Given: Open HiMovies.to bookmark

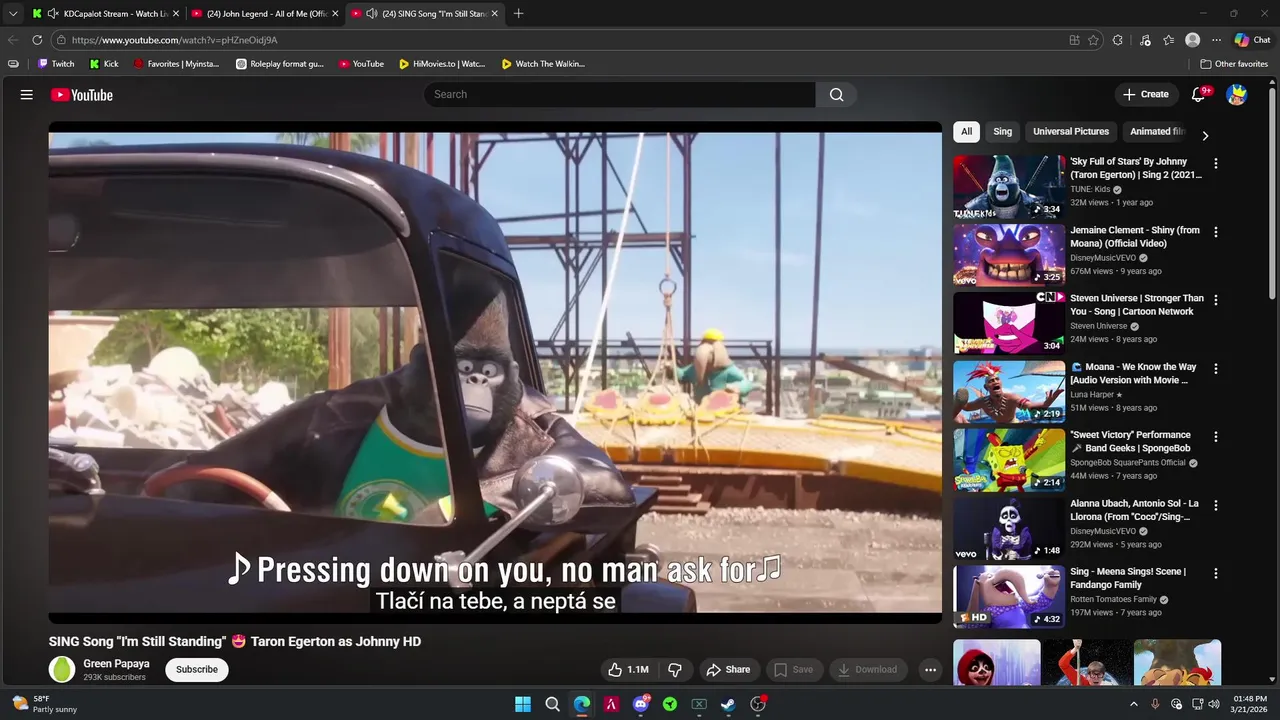Looking at the screenshot, I should tap(442, 64).
